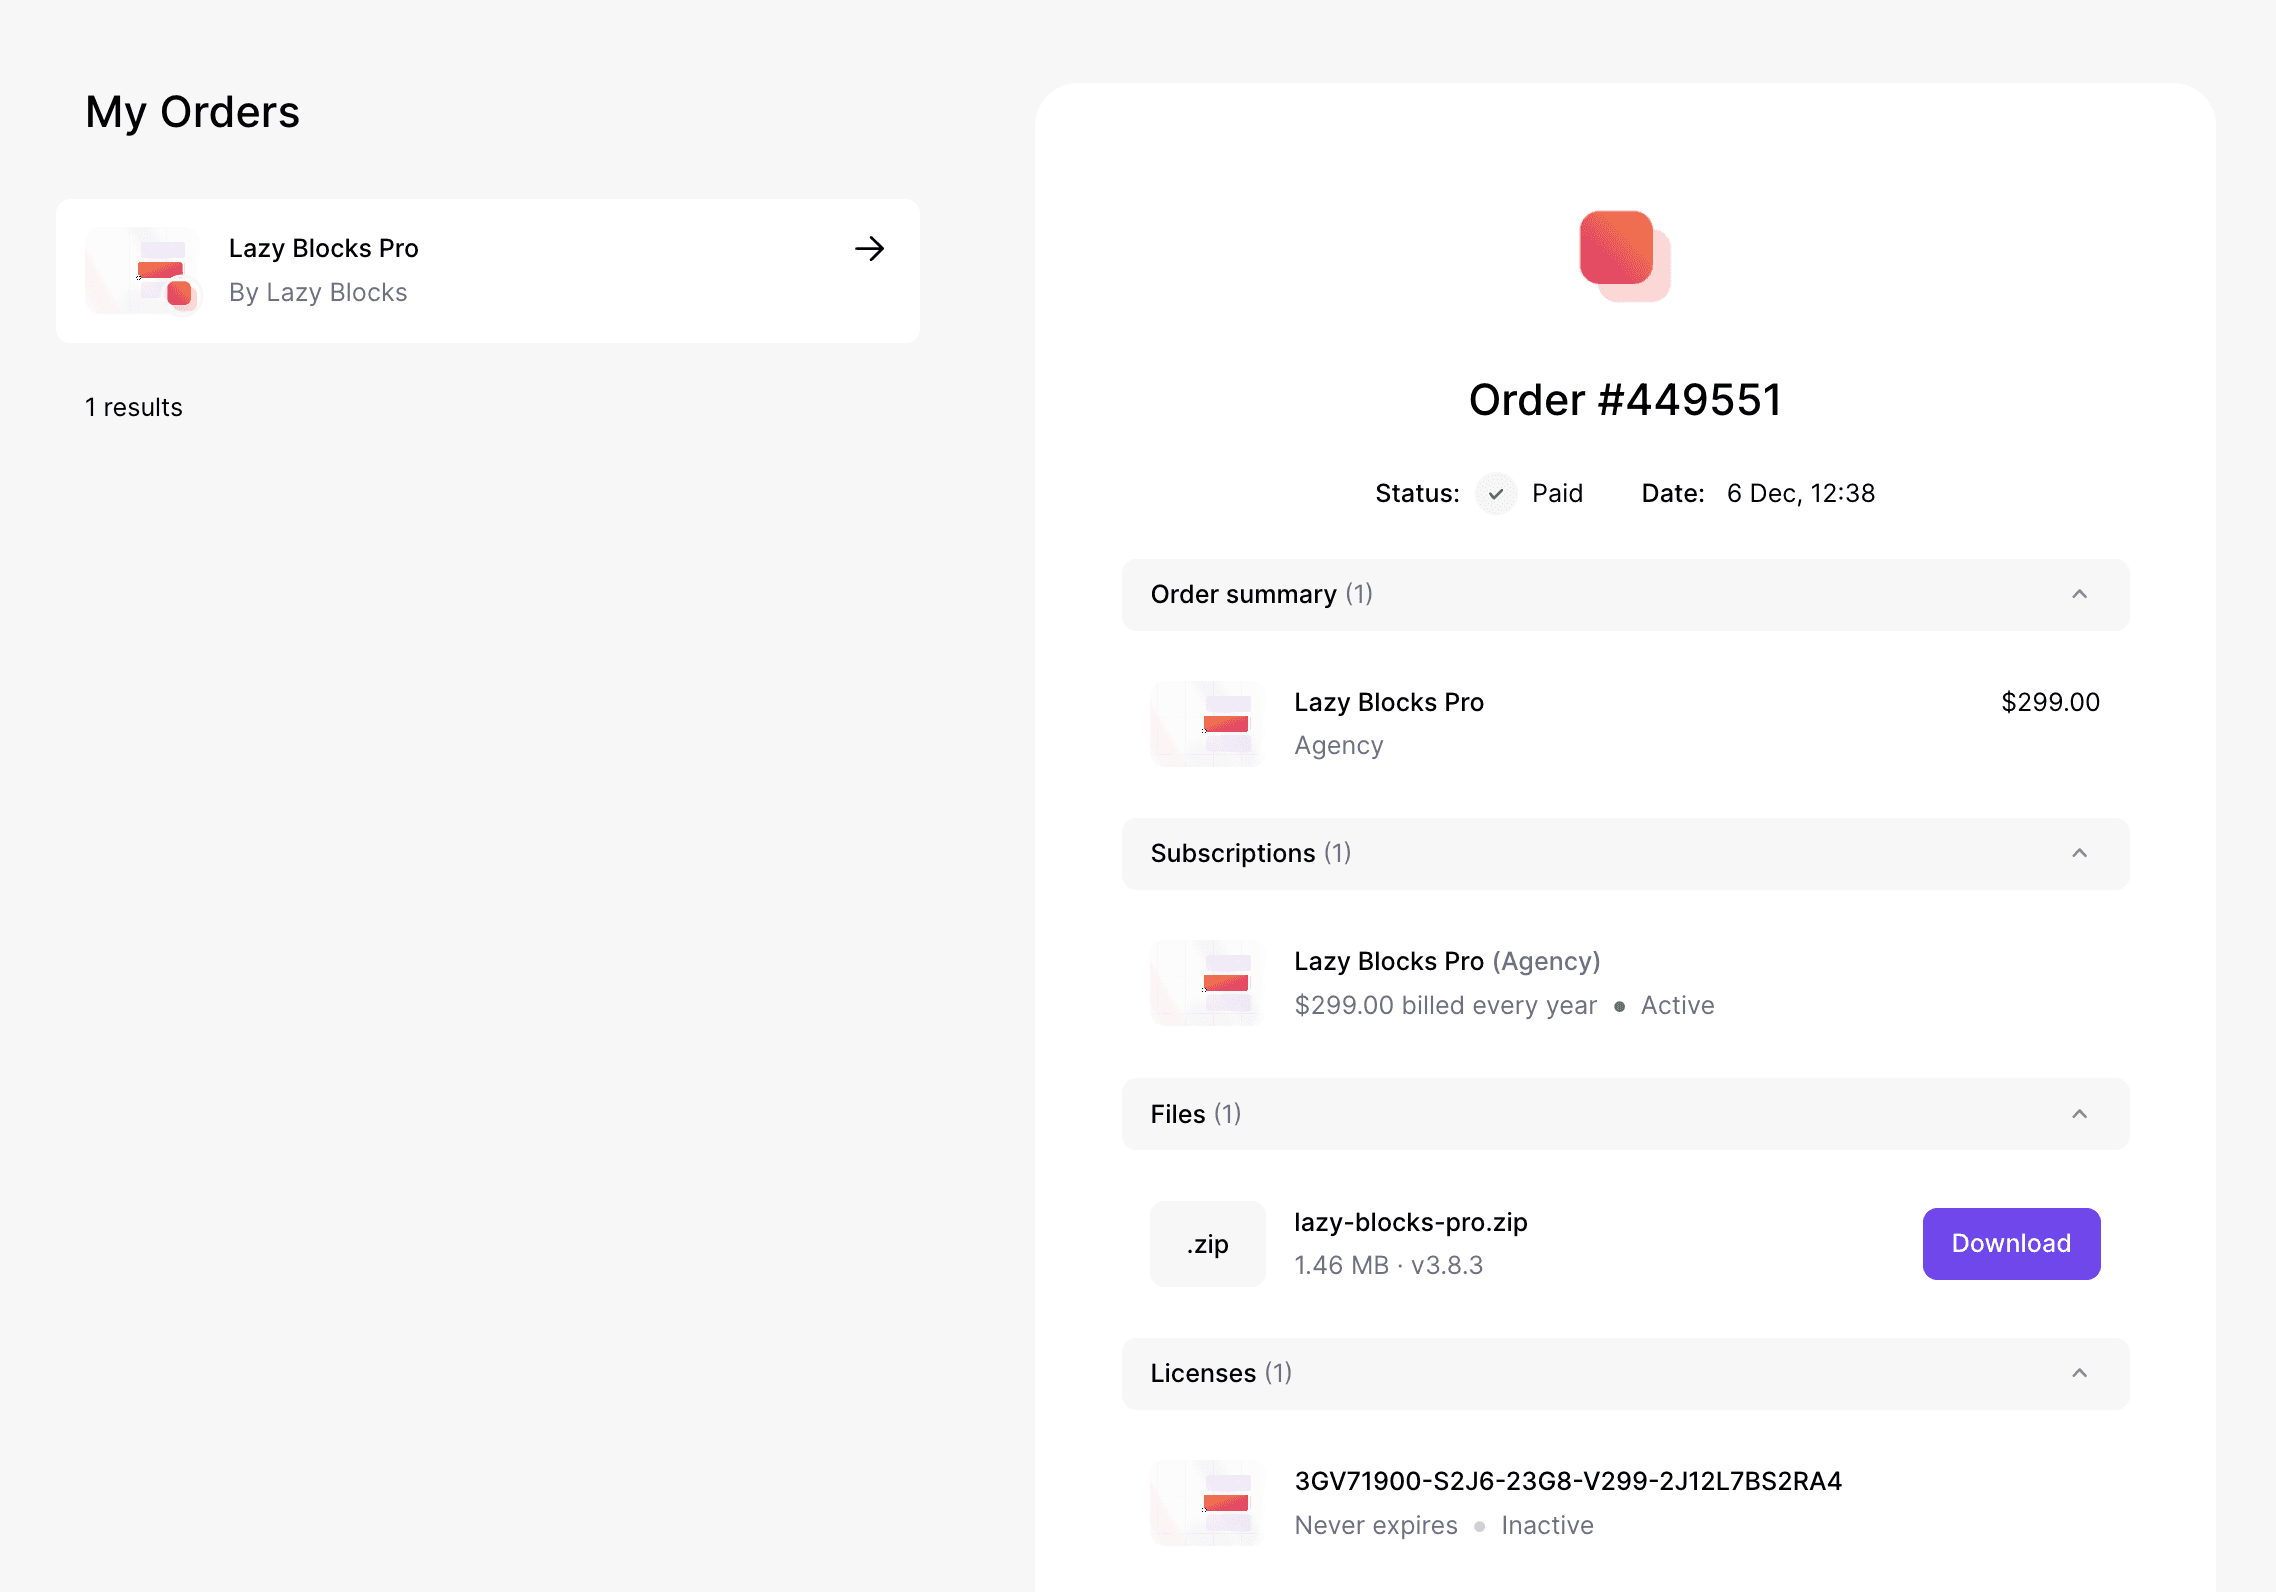
Task: Download lazy-blocks-pro.zip
Action: (x=2011, y=1243)
